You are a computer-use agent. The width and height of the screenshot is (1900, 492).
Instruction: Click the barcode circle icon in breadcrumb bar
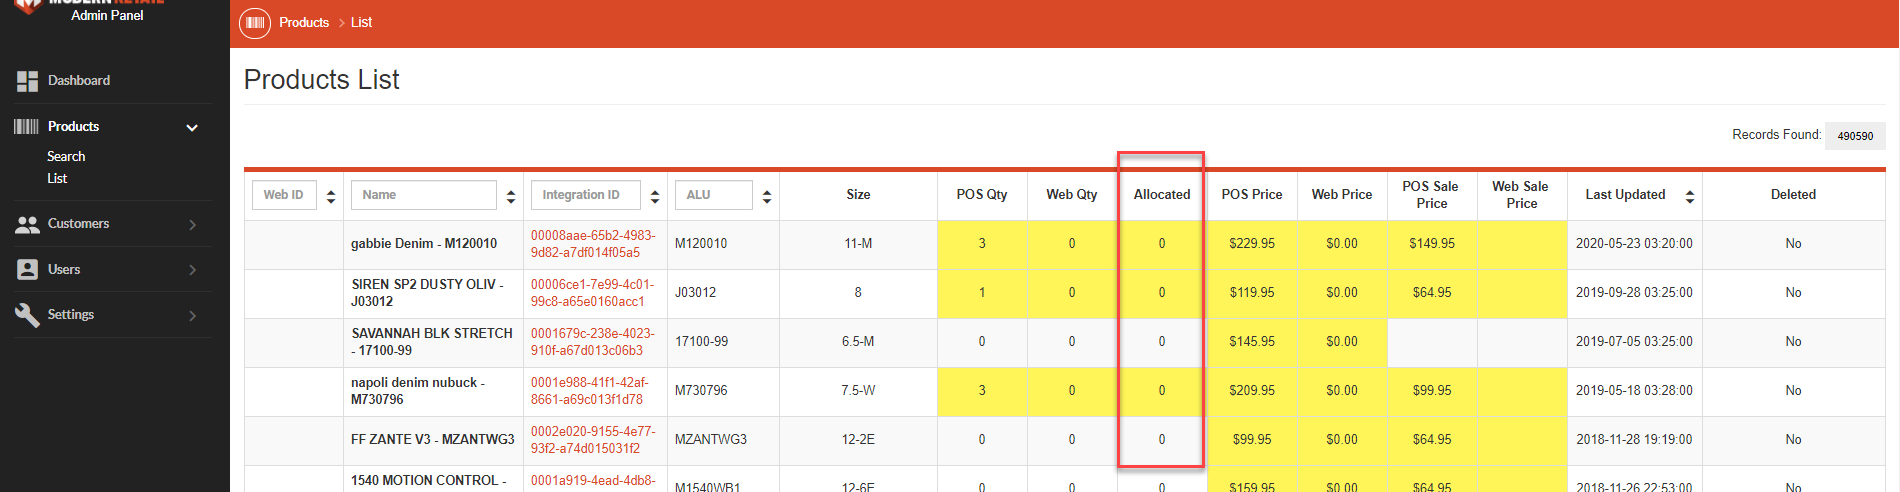click(255, 22)
